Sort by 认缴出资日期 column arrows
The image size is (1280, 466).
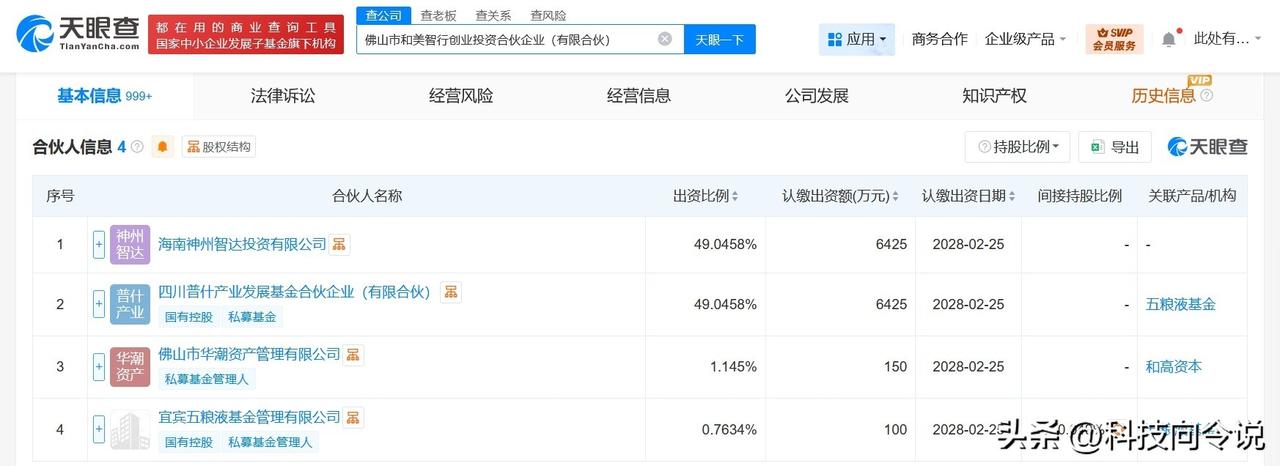(x=1013, y=196)
